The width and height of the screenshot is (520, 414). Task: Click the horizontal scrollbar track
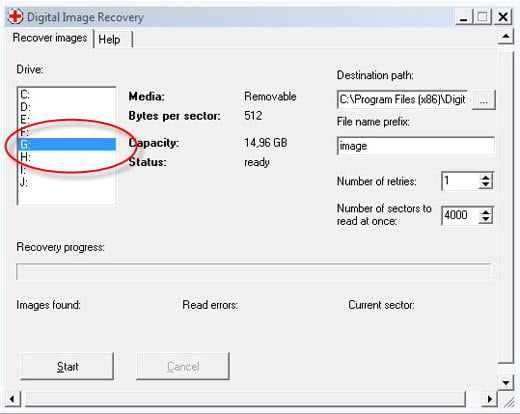[245, 399]
